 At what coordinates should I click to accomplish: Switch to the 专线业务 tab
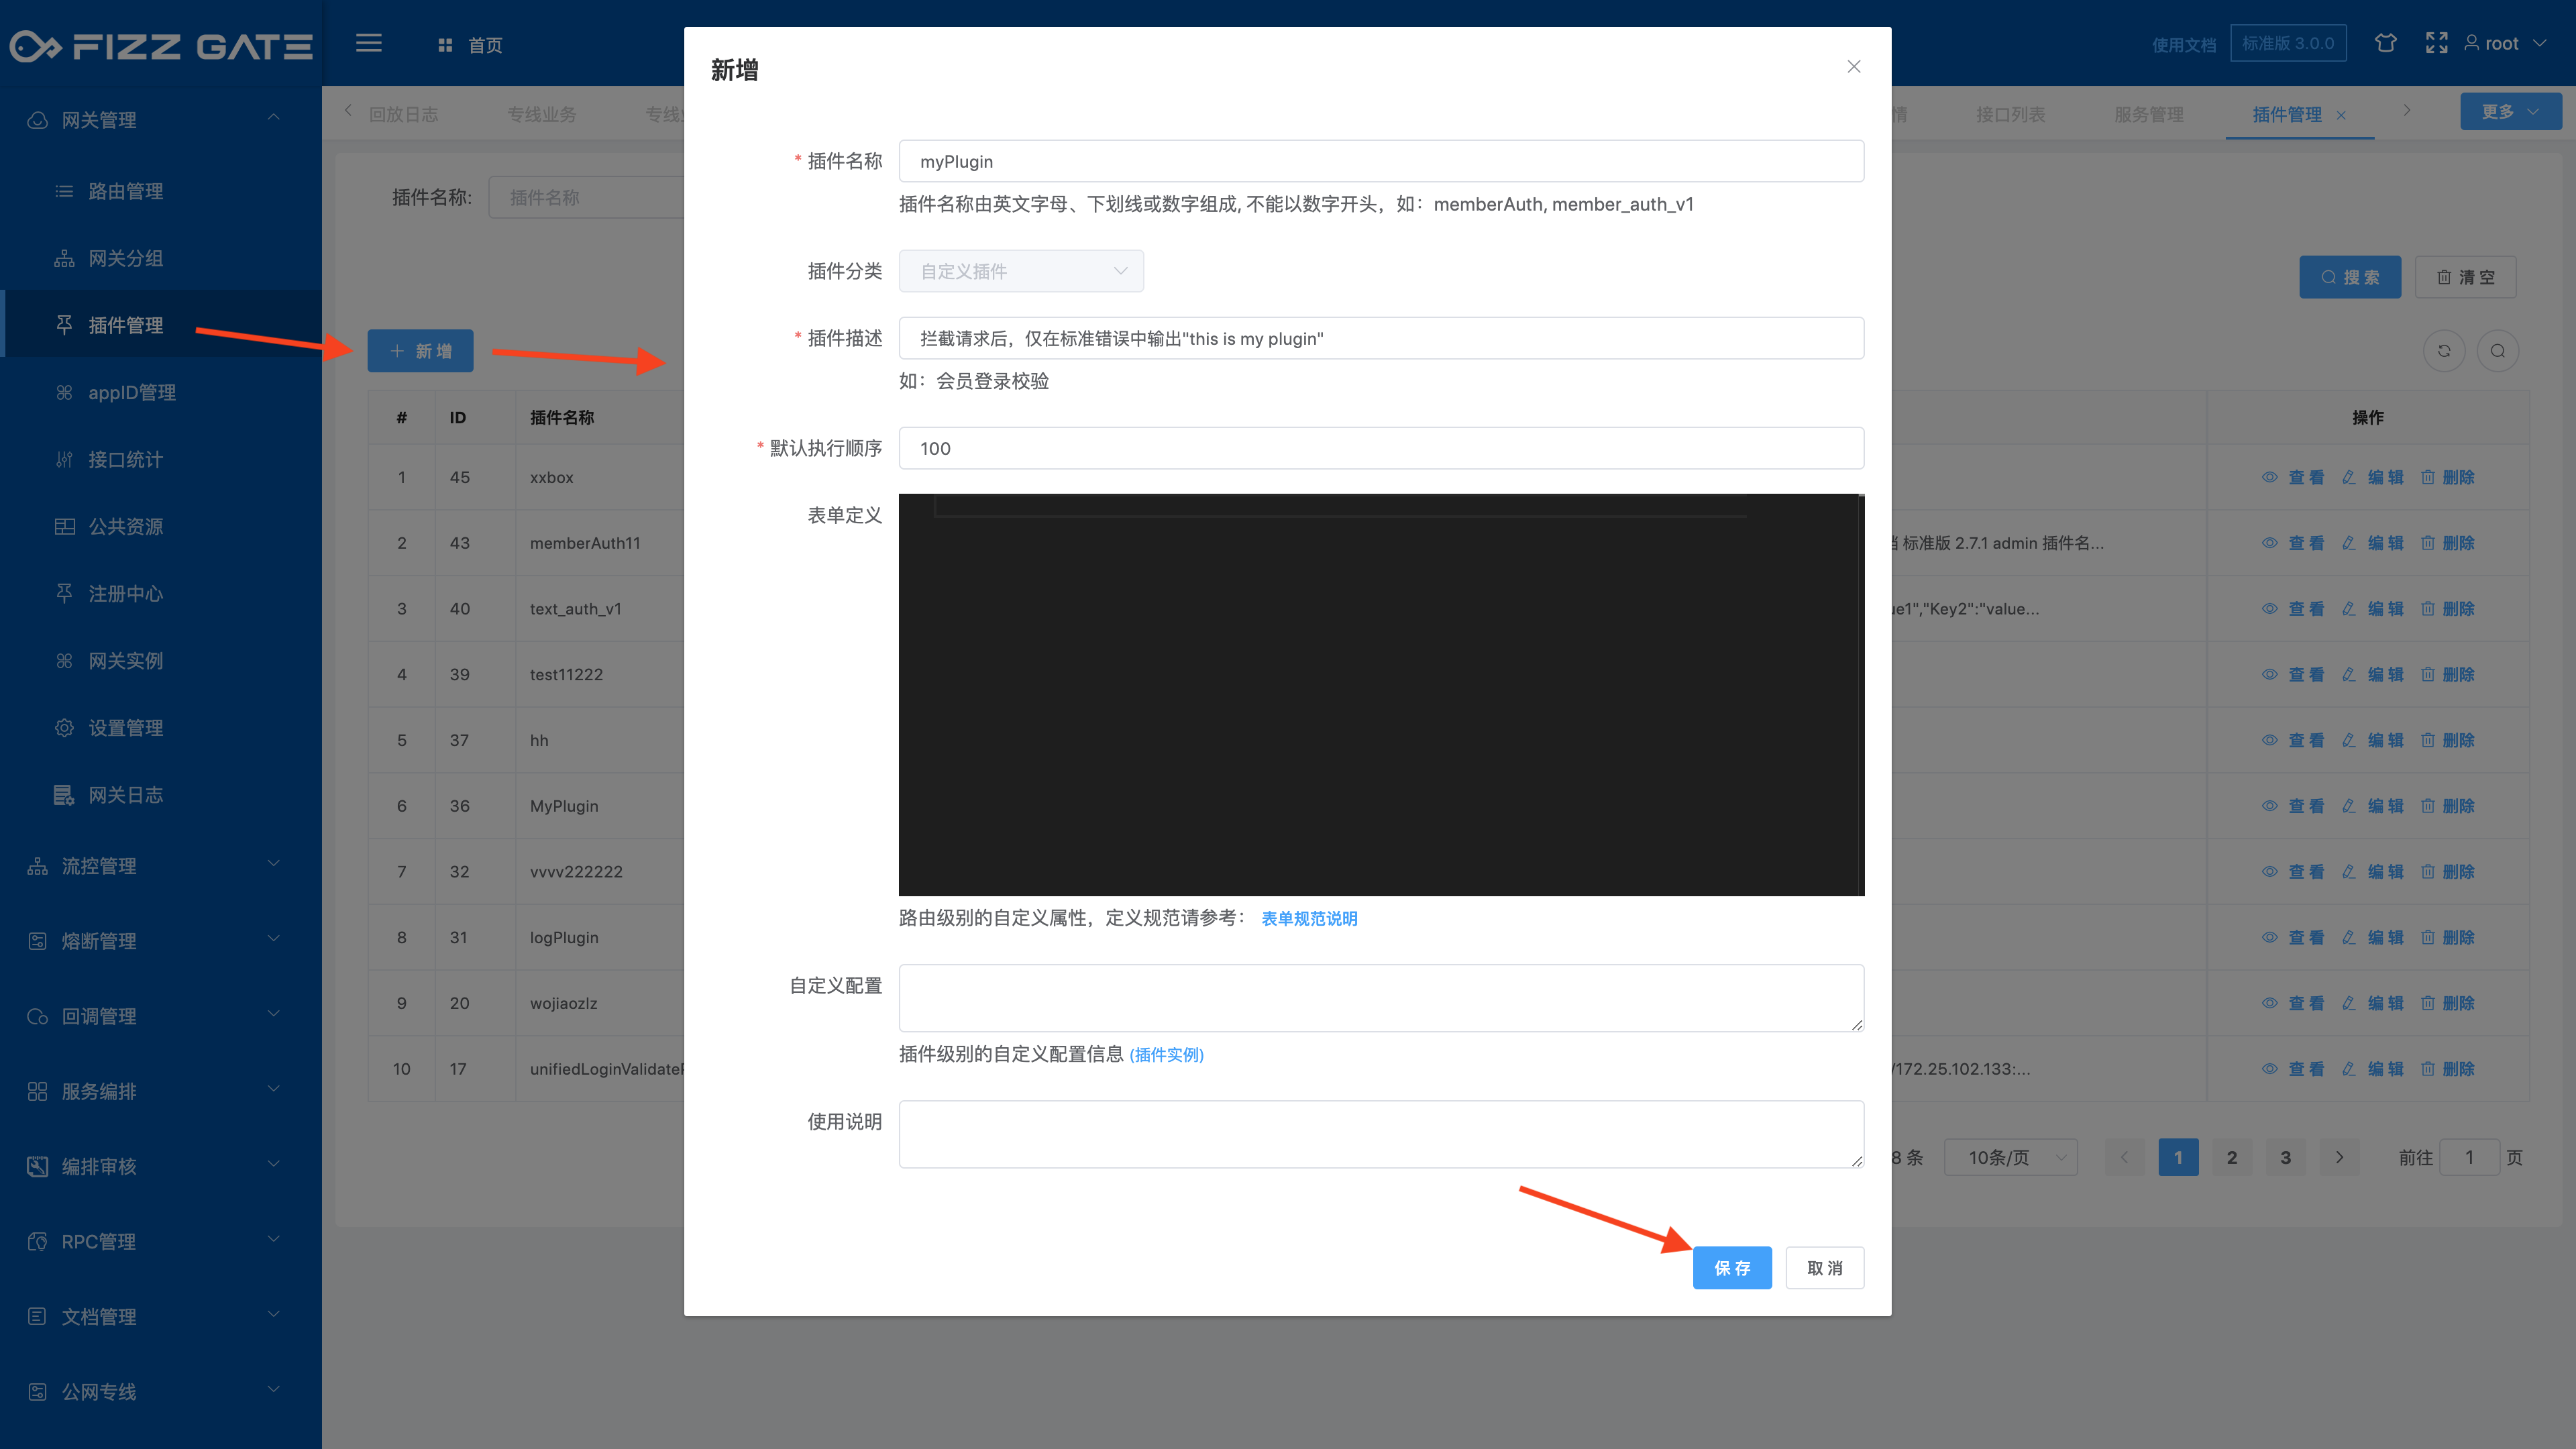tap(542, 114)
